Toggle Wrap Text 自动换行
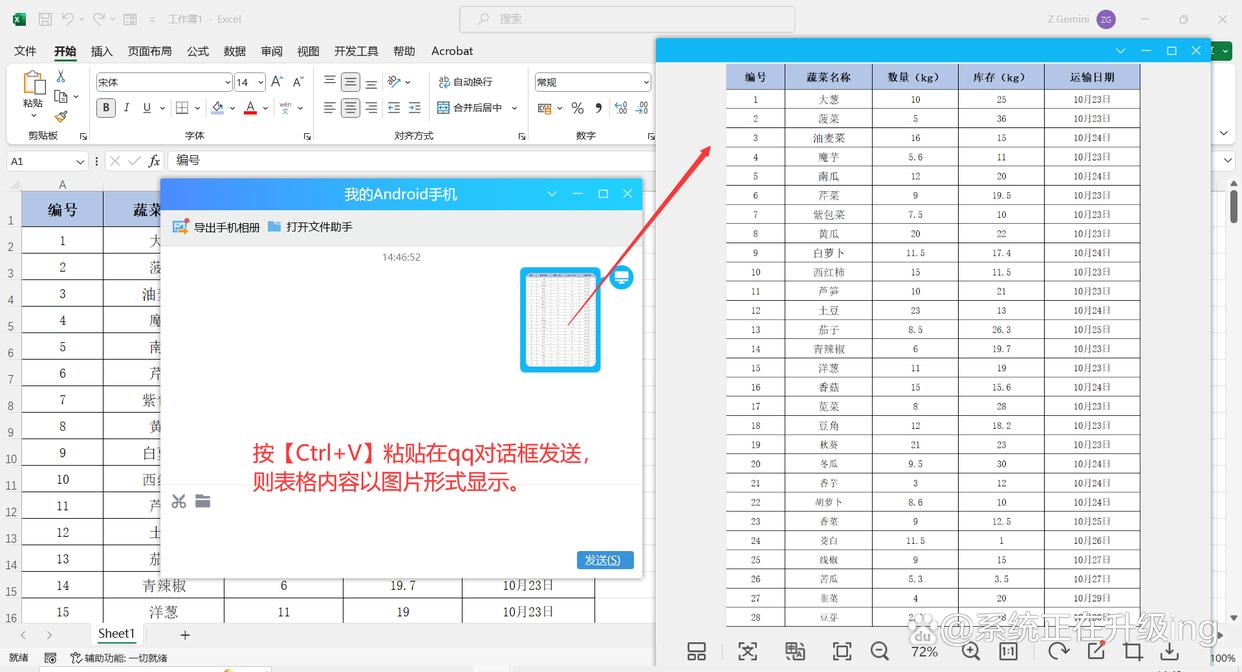This screenshot has width=1242, height=672. tap(465, 82)
